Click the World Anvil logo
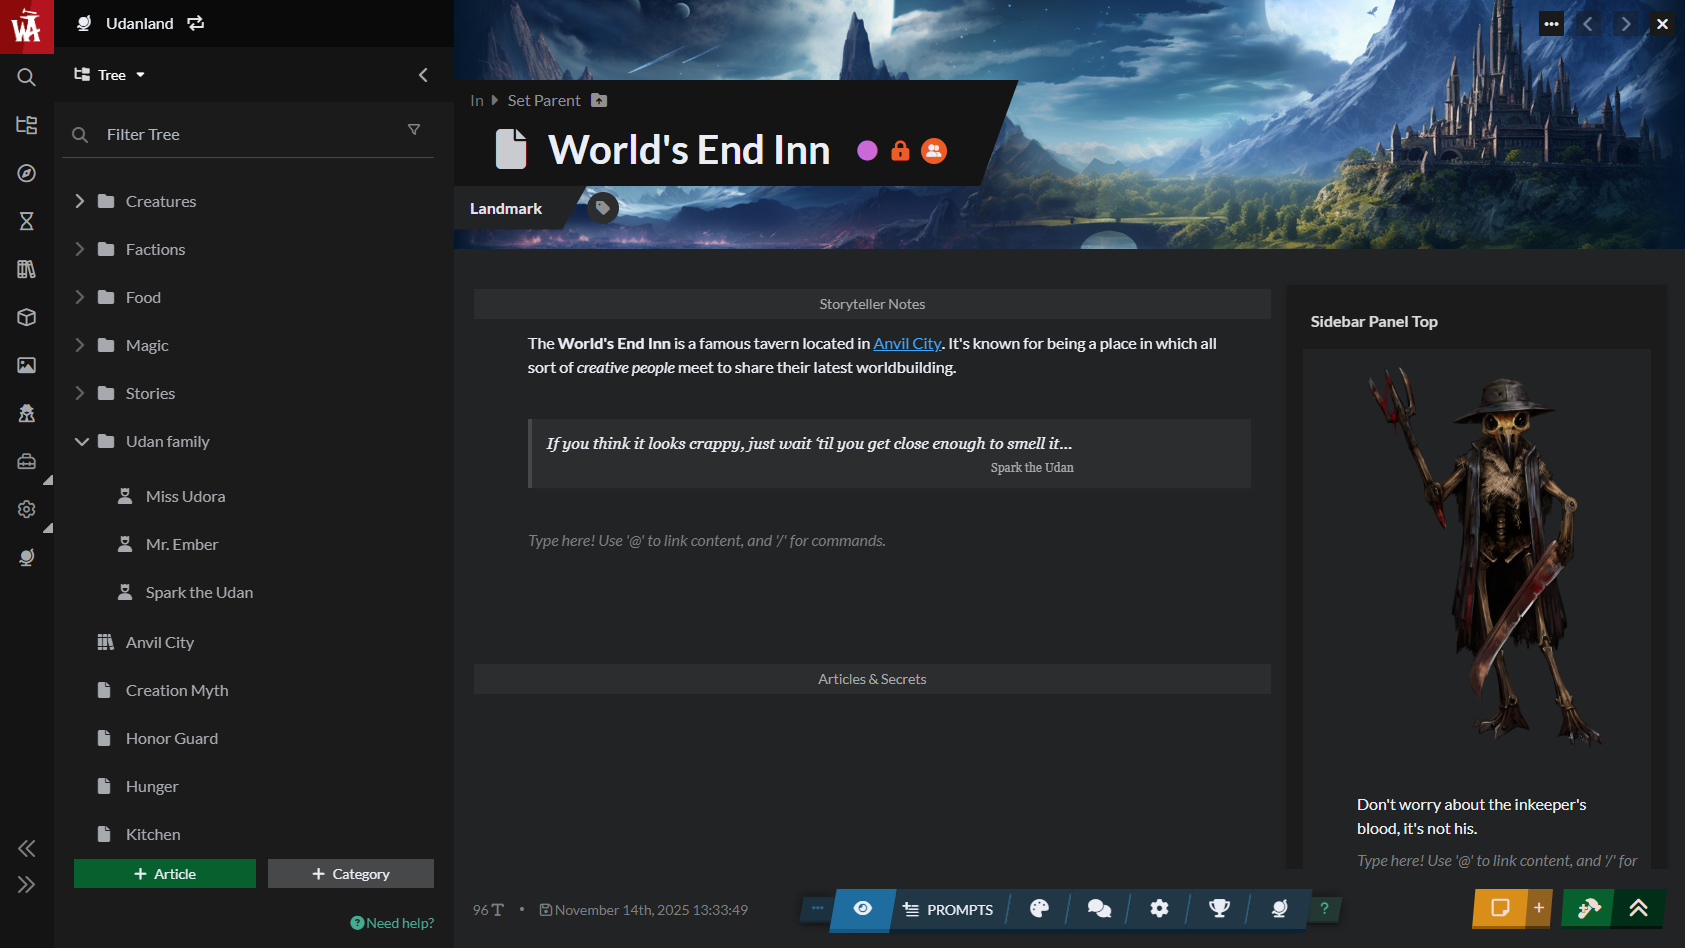Screen dimensions: 1685x948 pyautogui.click(x=27, y=27)
